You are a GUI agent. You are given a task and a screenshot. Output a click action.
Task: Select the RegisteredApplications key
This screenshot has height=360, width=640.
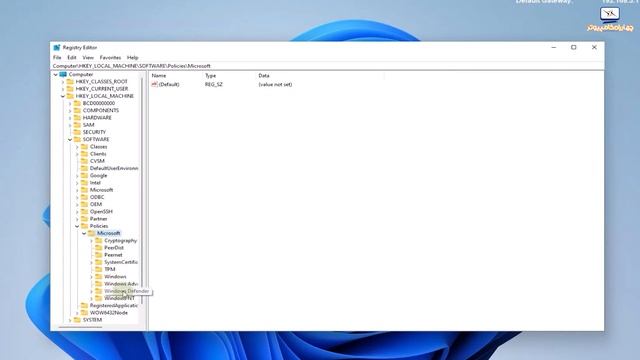click(114, 305)
